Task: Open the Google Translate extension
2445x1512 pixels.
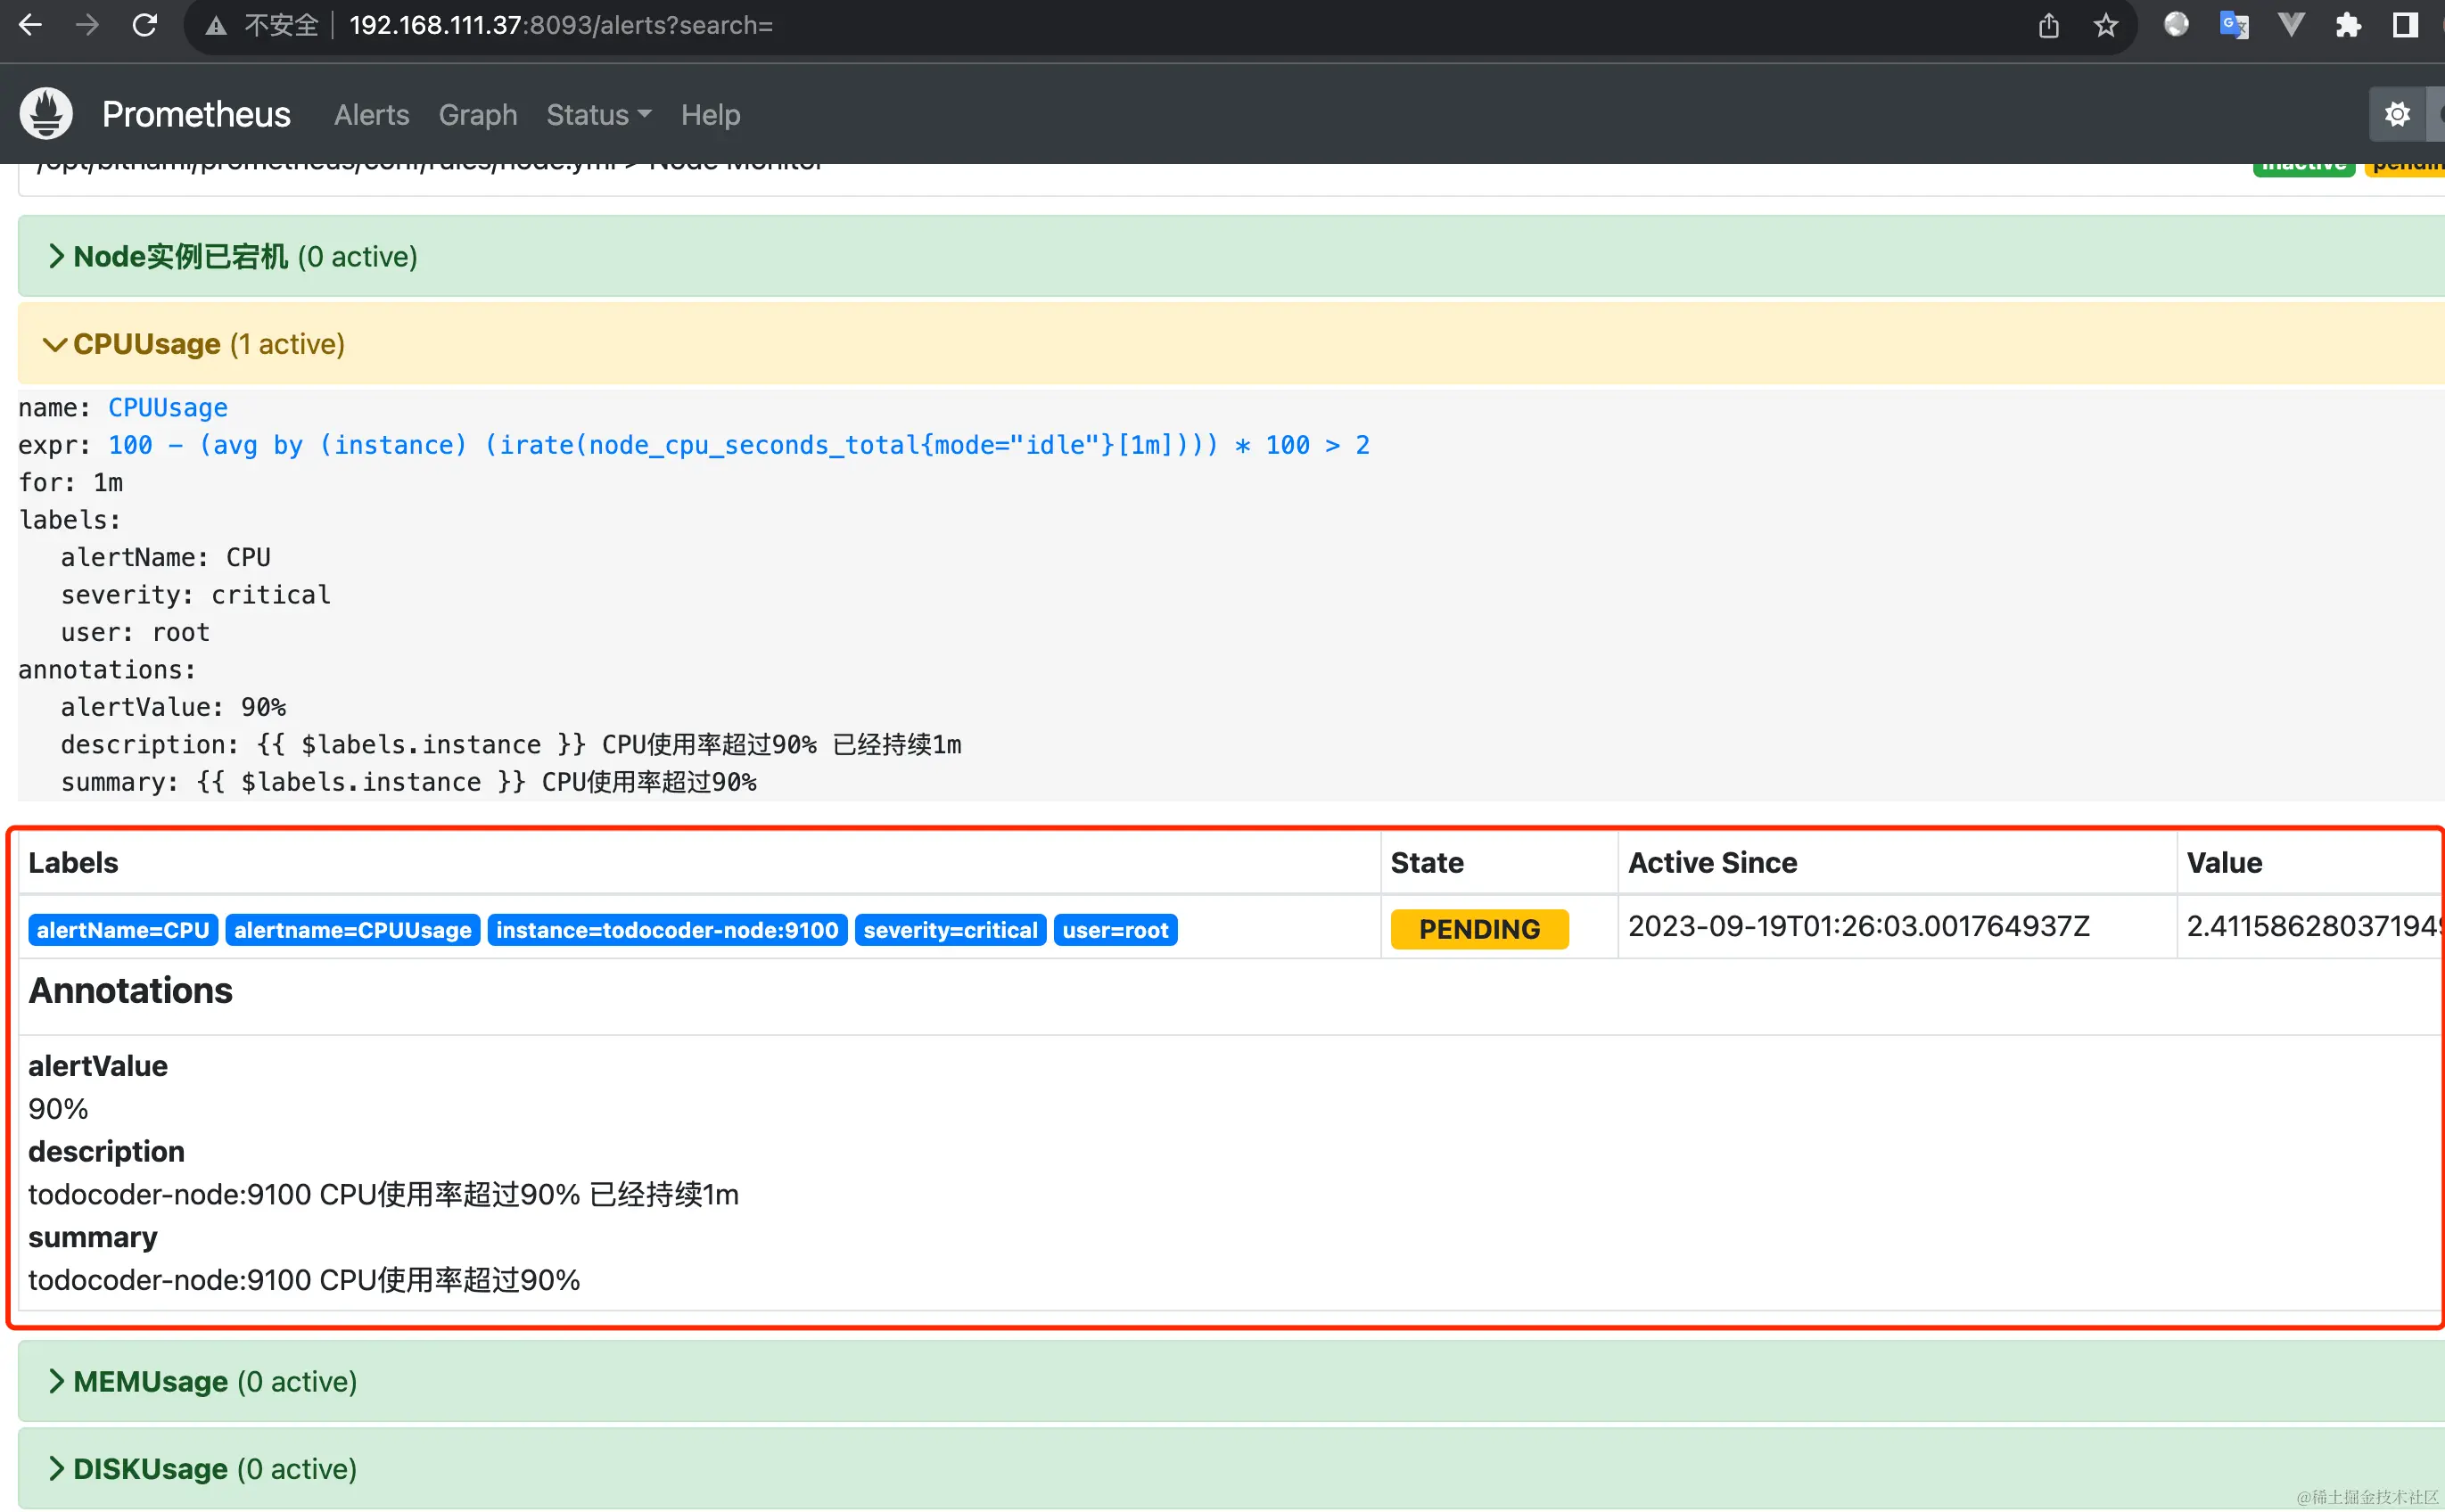Action: 2234,25
